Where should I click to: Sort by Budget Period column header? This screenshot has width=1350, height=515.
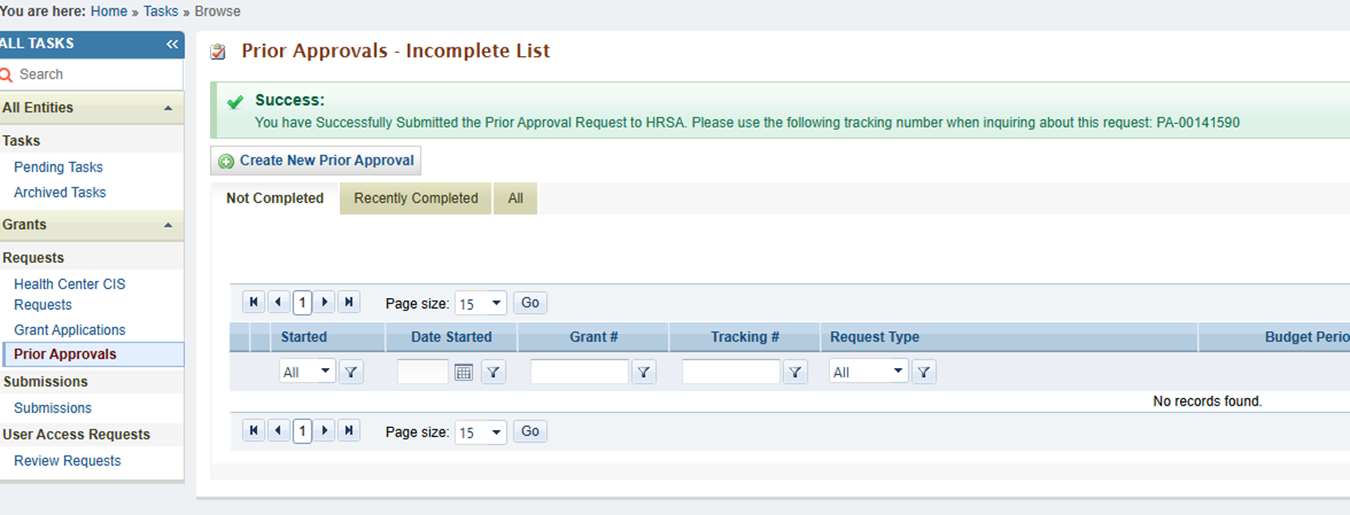[x=1307, y=337]
